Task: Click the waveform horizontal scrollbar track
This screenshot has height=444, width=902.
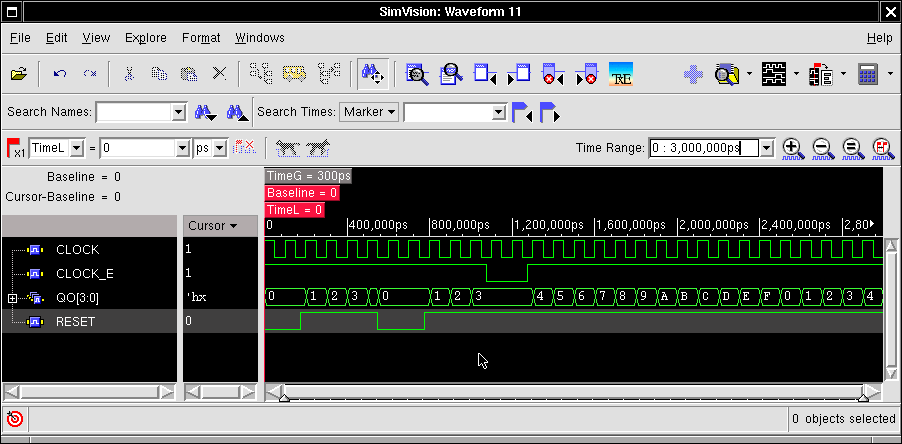Action: click(x=574, y=392)
